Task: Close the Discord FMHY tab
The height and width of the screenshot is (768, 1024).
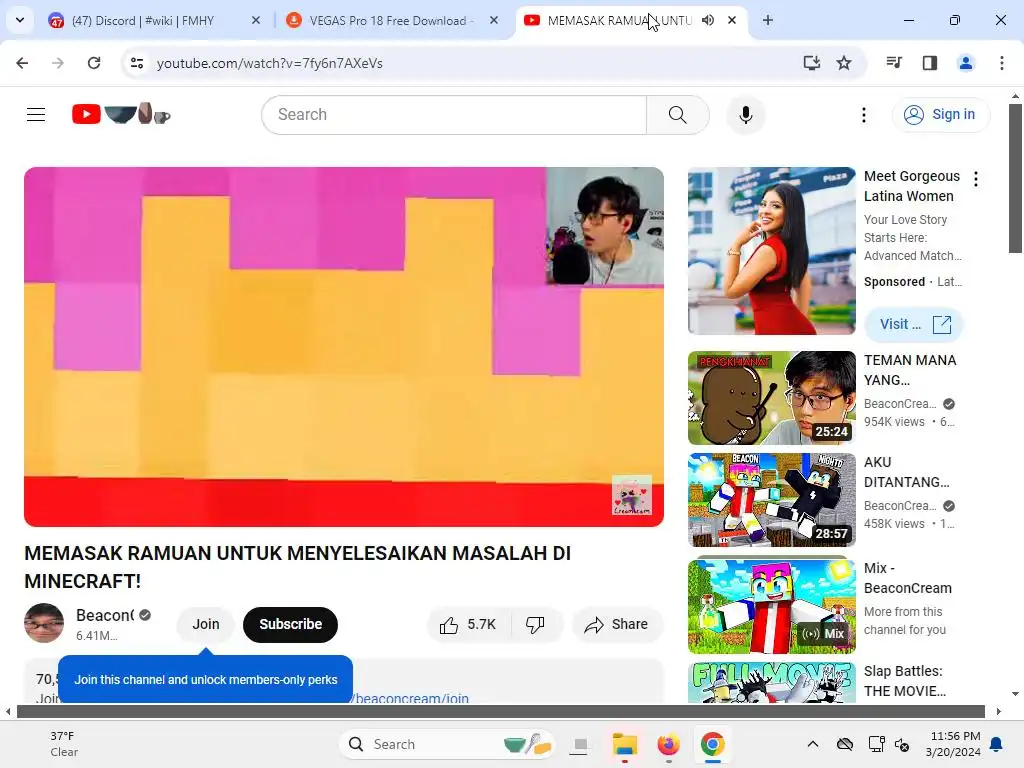Action: [256, 20]
